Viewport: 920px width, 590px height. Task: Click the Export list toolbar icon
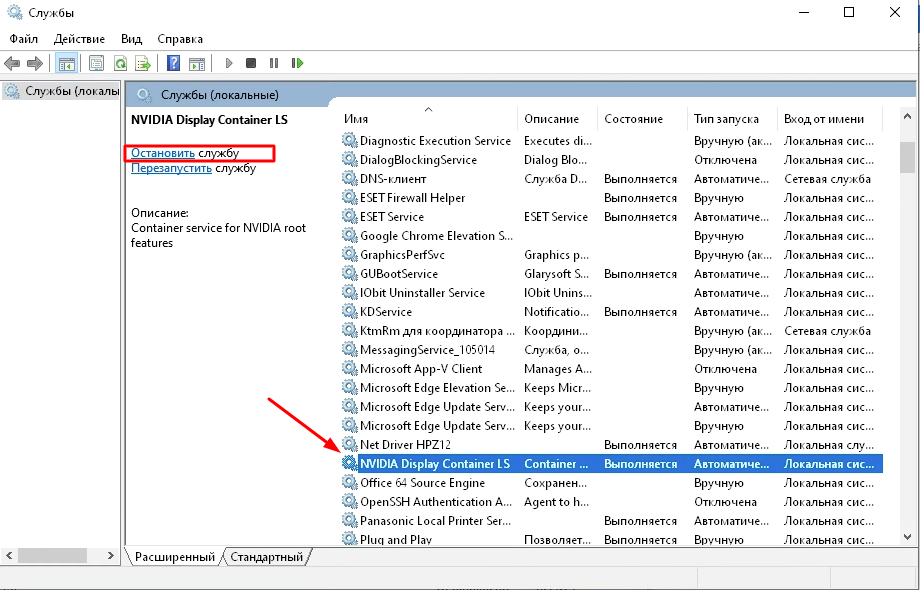[143, 63]
